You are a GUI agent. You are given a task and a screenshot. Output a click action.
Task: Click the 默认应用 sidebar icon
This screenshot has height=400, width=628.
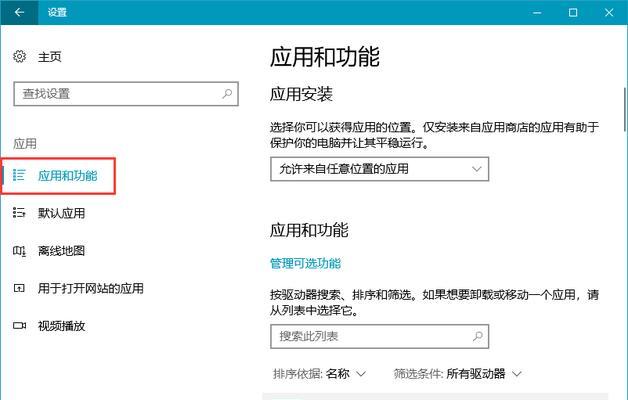coord(19,213)
